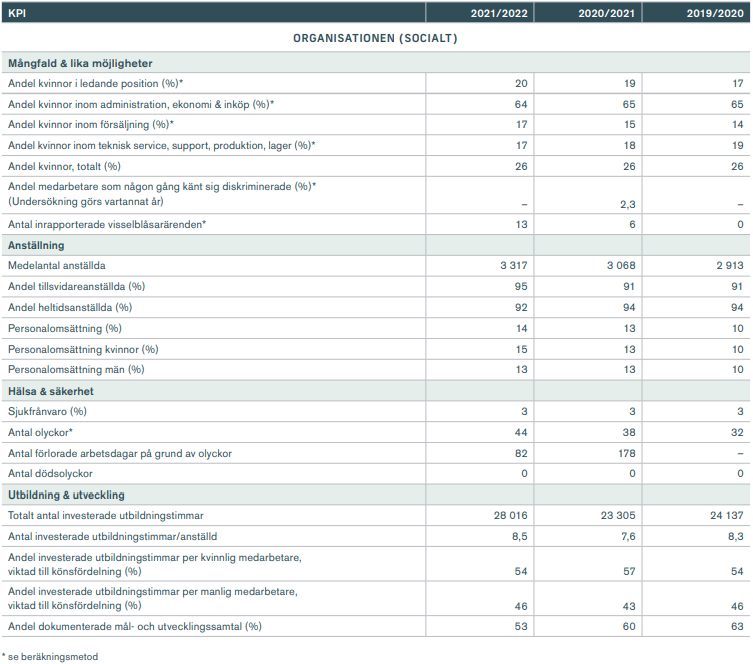The image size is (753, 664).
Task: Select the Sjukfrånvaro (%) label
Action: (48, 411)
